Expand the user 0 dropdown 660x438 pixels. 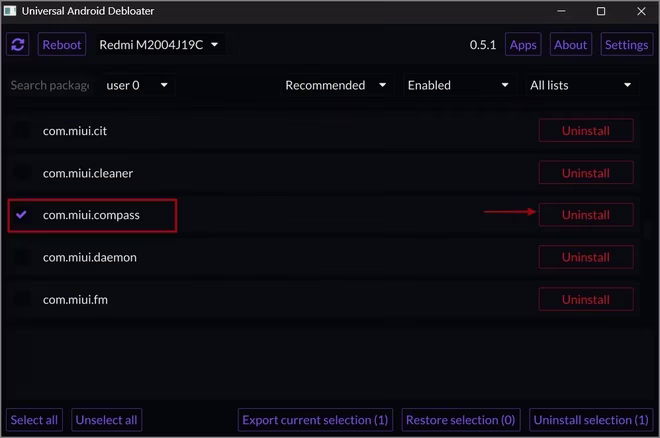click(137, 85)
